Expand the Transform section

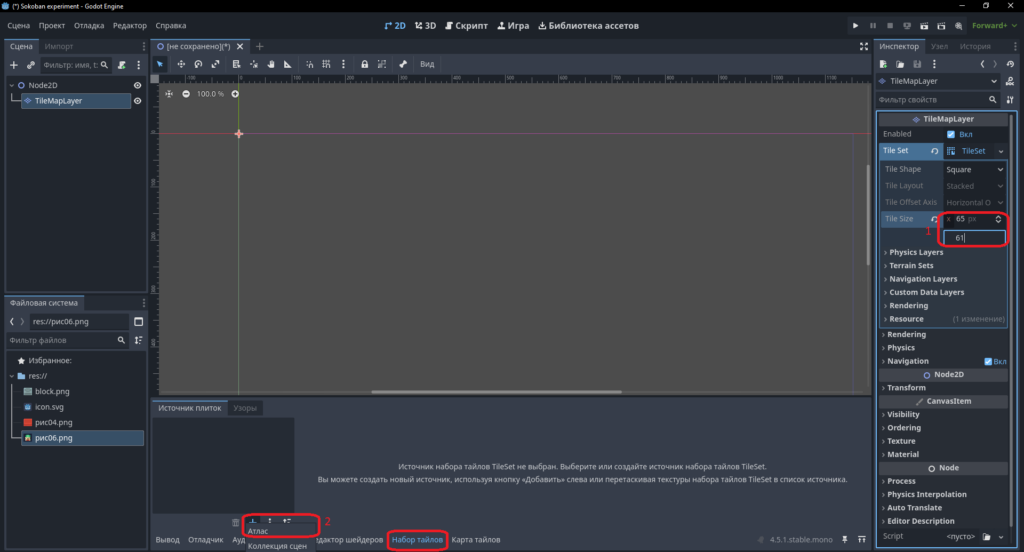(905, 388)
